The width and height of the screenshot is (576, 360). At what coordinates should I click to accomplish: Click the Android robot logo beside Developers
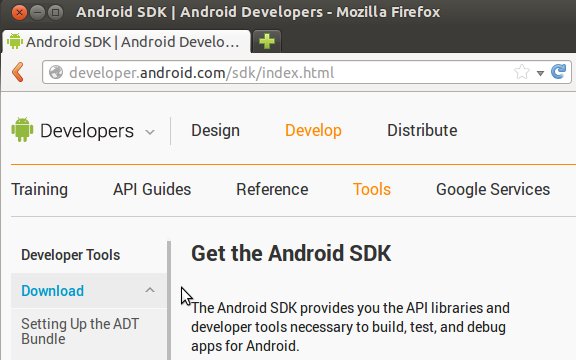22,130
